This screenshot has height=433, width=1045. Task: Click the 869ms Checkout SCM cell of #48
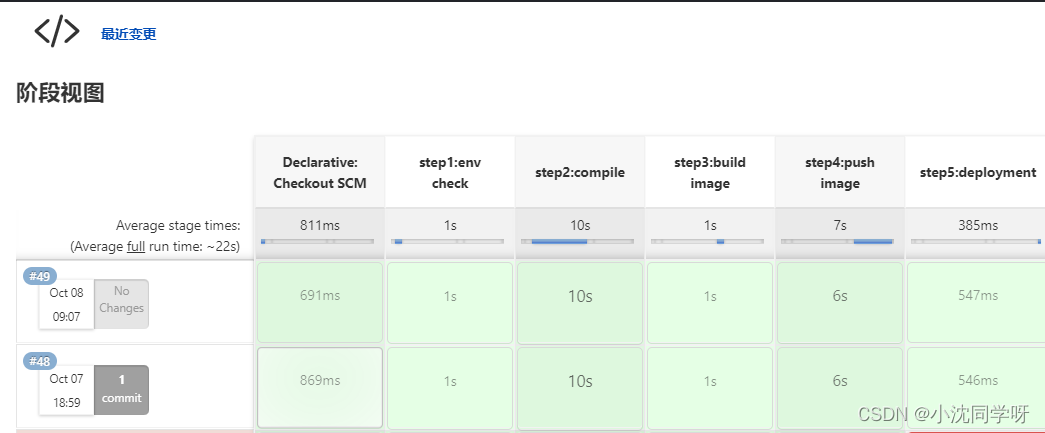[320, 388]
